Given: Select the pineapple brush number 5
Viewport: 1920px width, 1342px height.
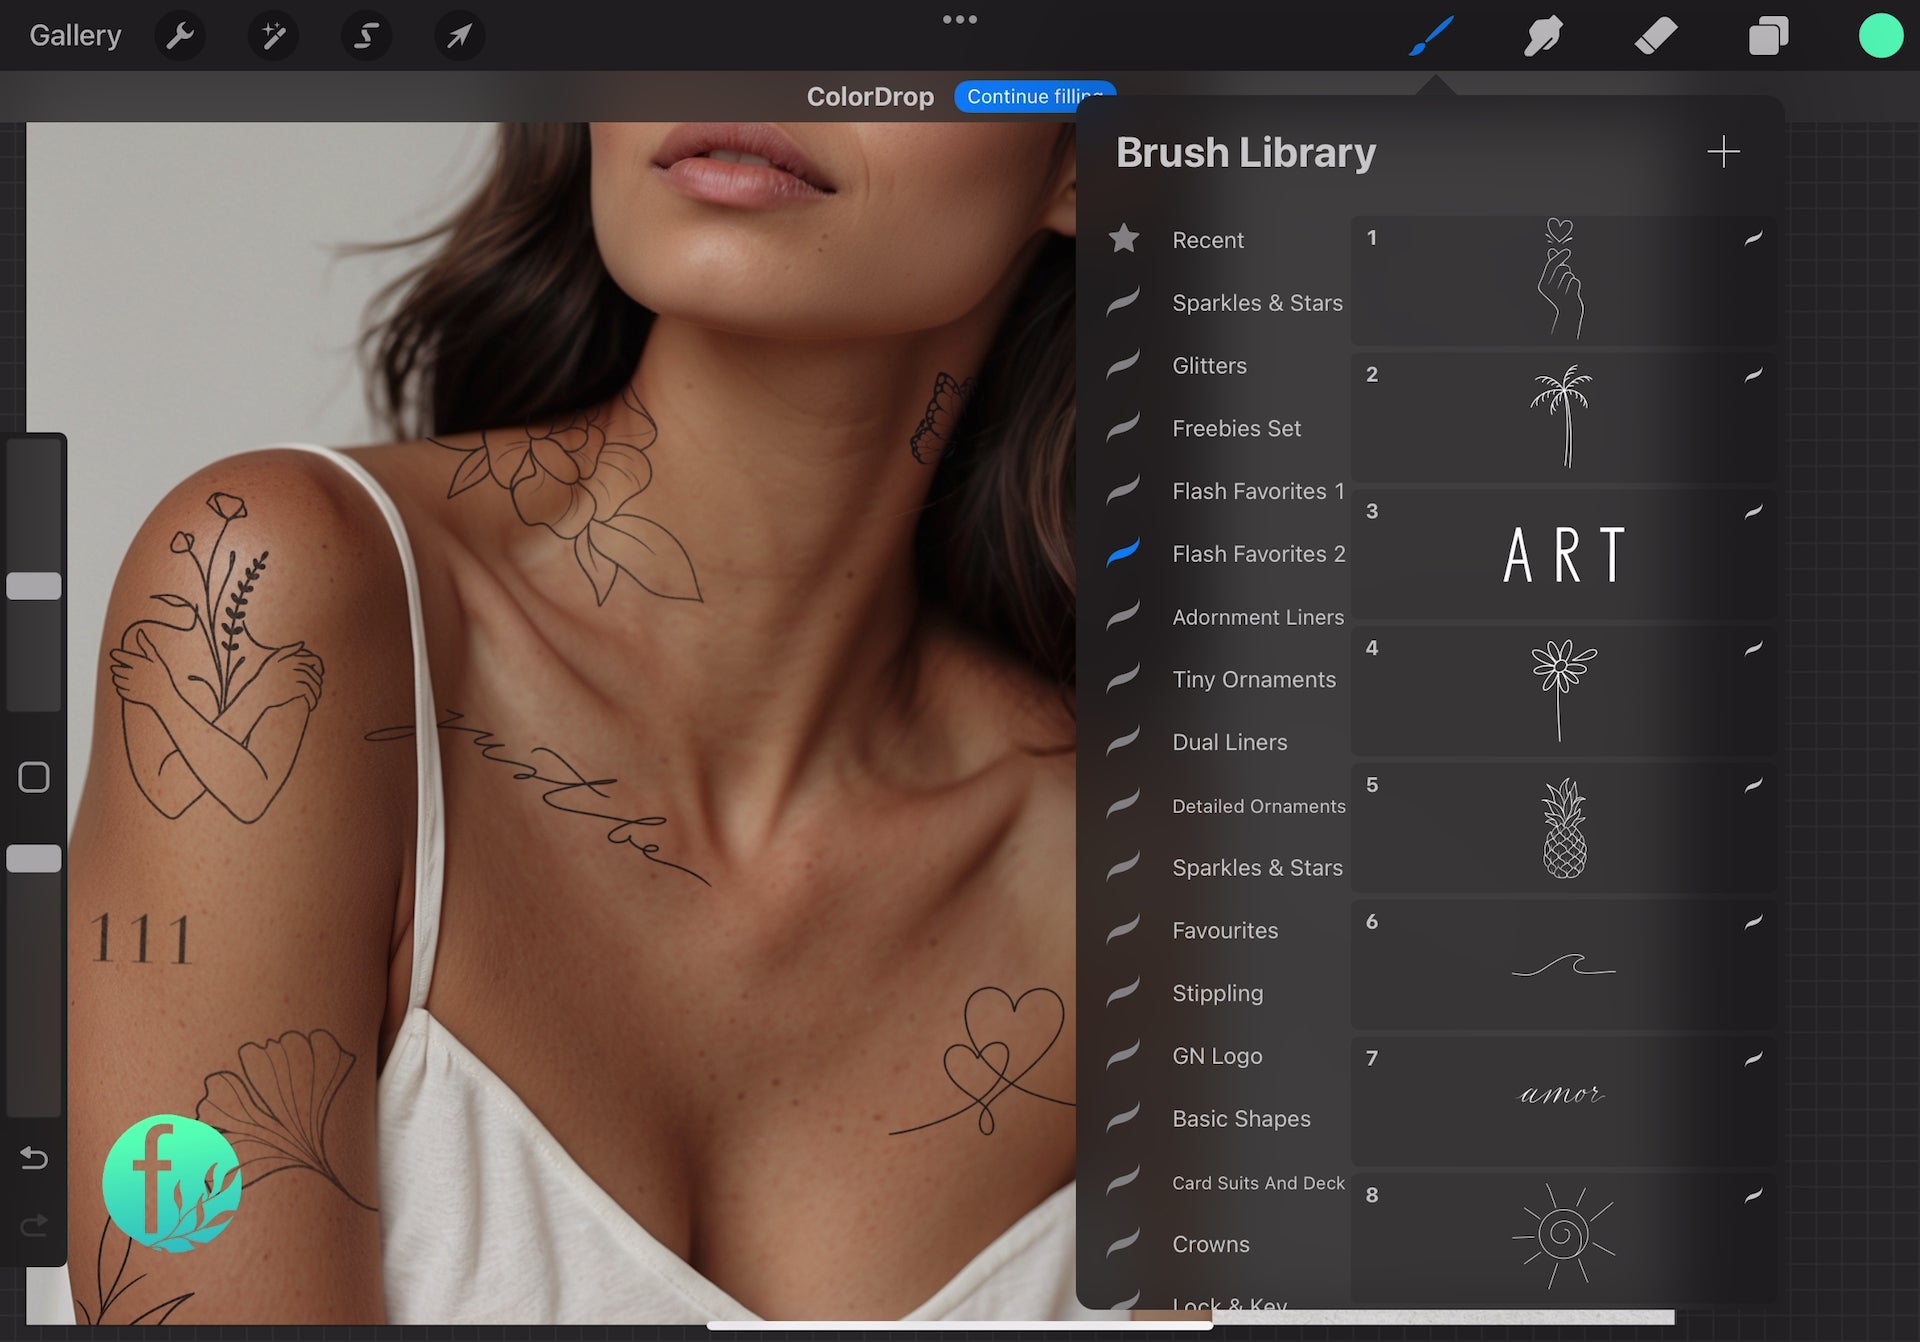Looking at the screenshot, I should (1563, 828).
